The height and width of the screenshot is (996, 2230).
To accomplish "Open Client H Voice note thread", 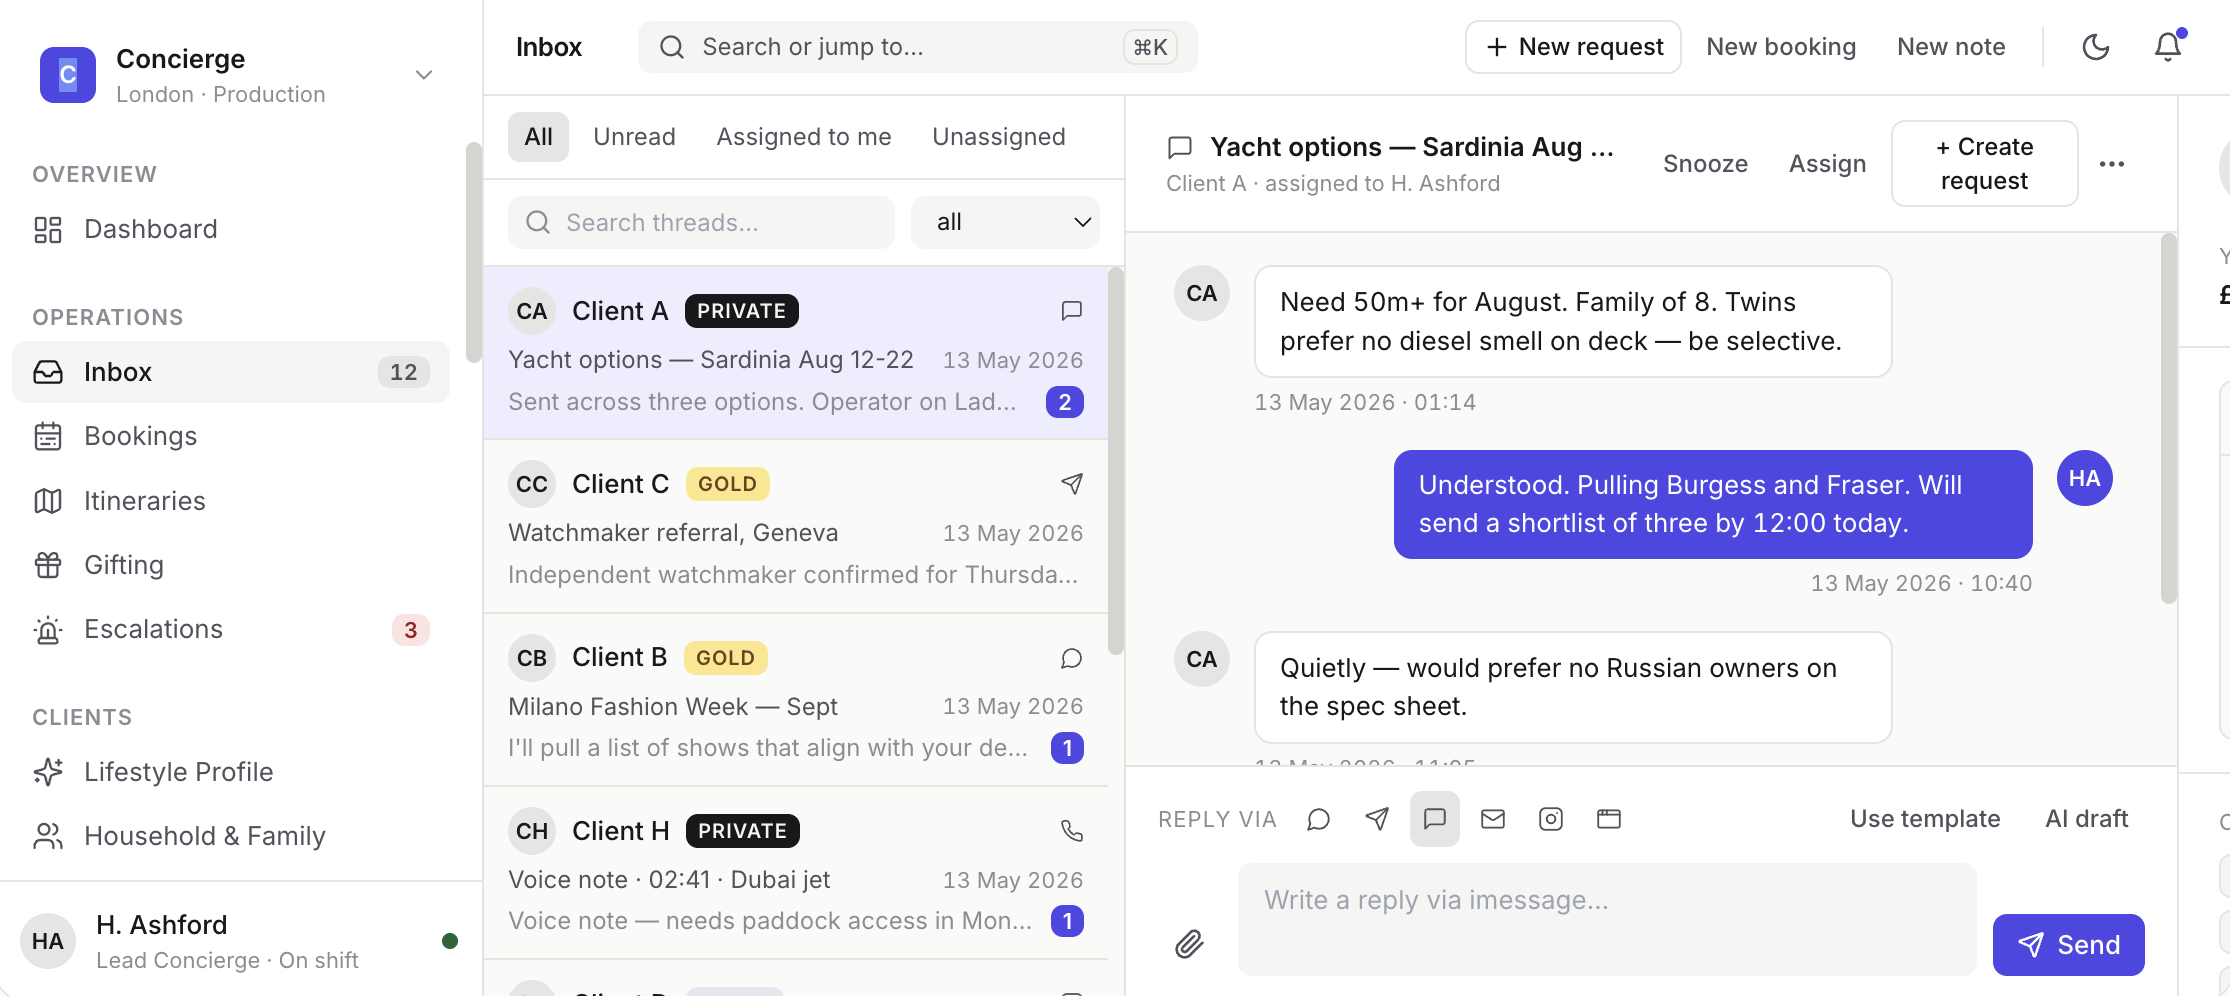I will coord(796,873).
